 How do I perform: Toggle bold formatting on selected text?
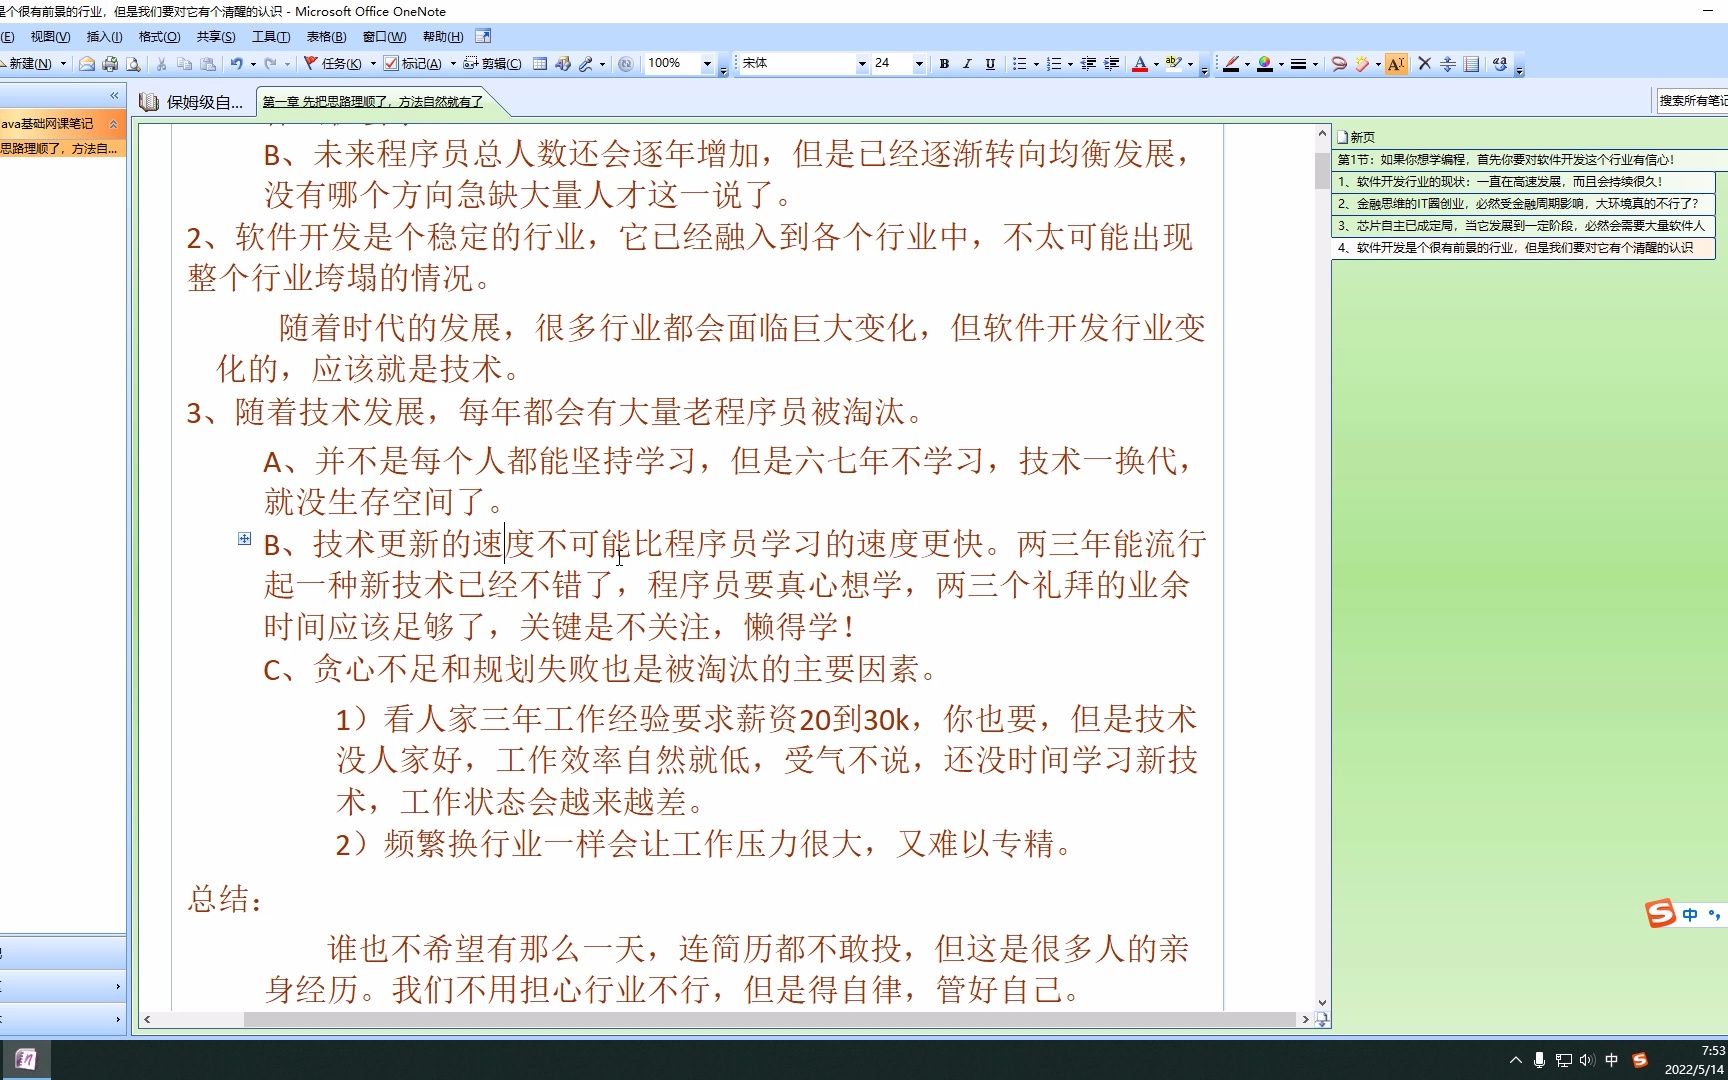point(943,64)
